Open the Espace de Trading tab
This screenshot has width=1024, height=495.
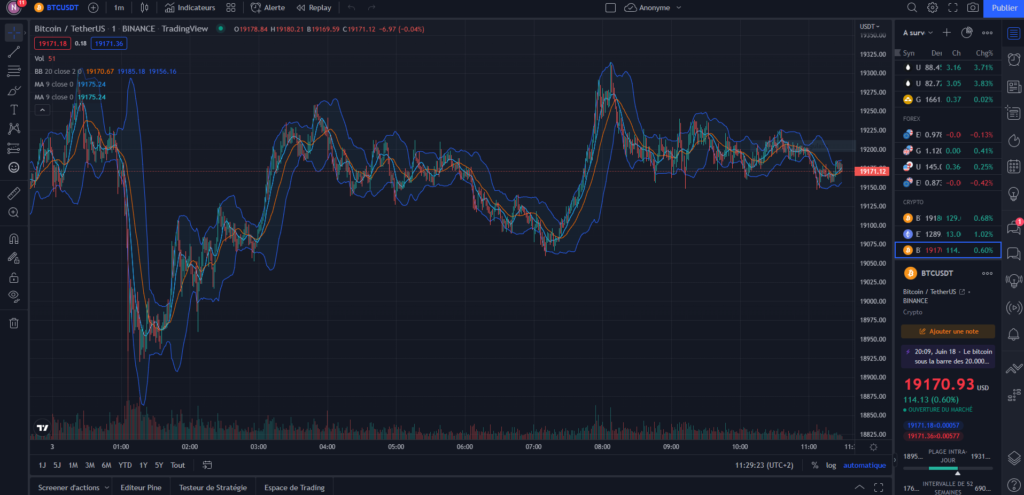(295, 487)
